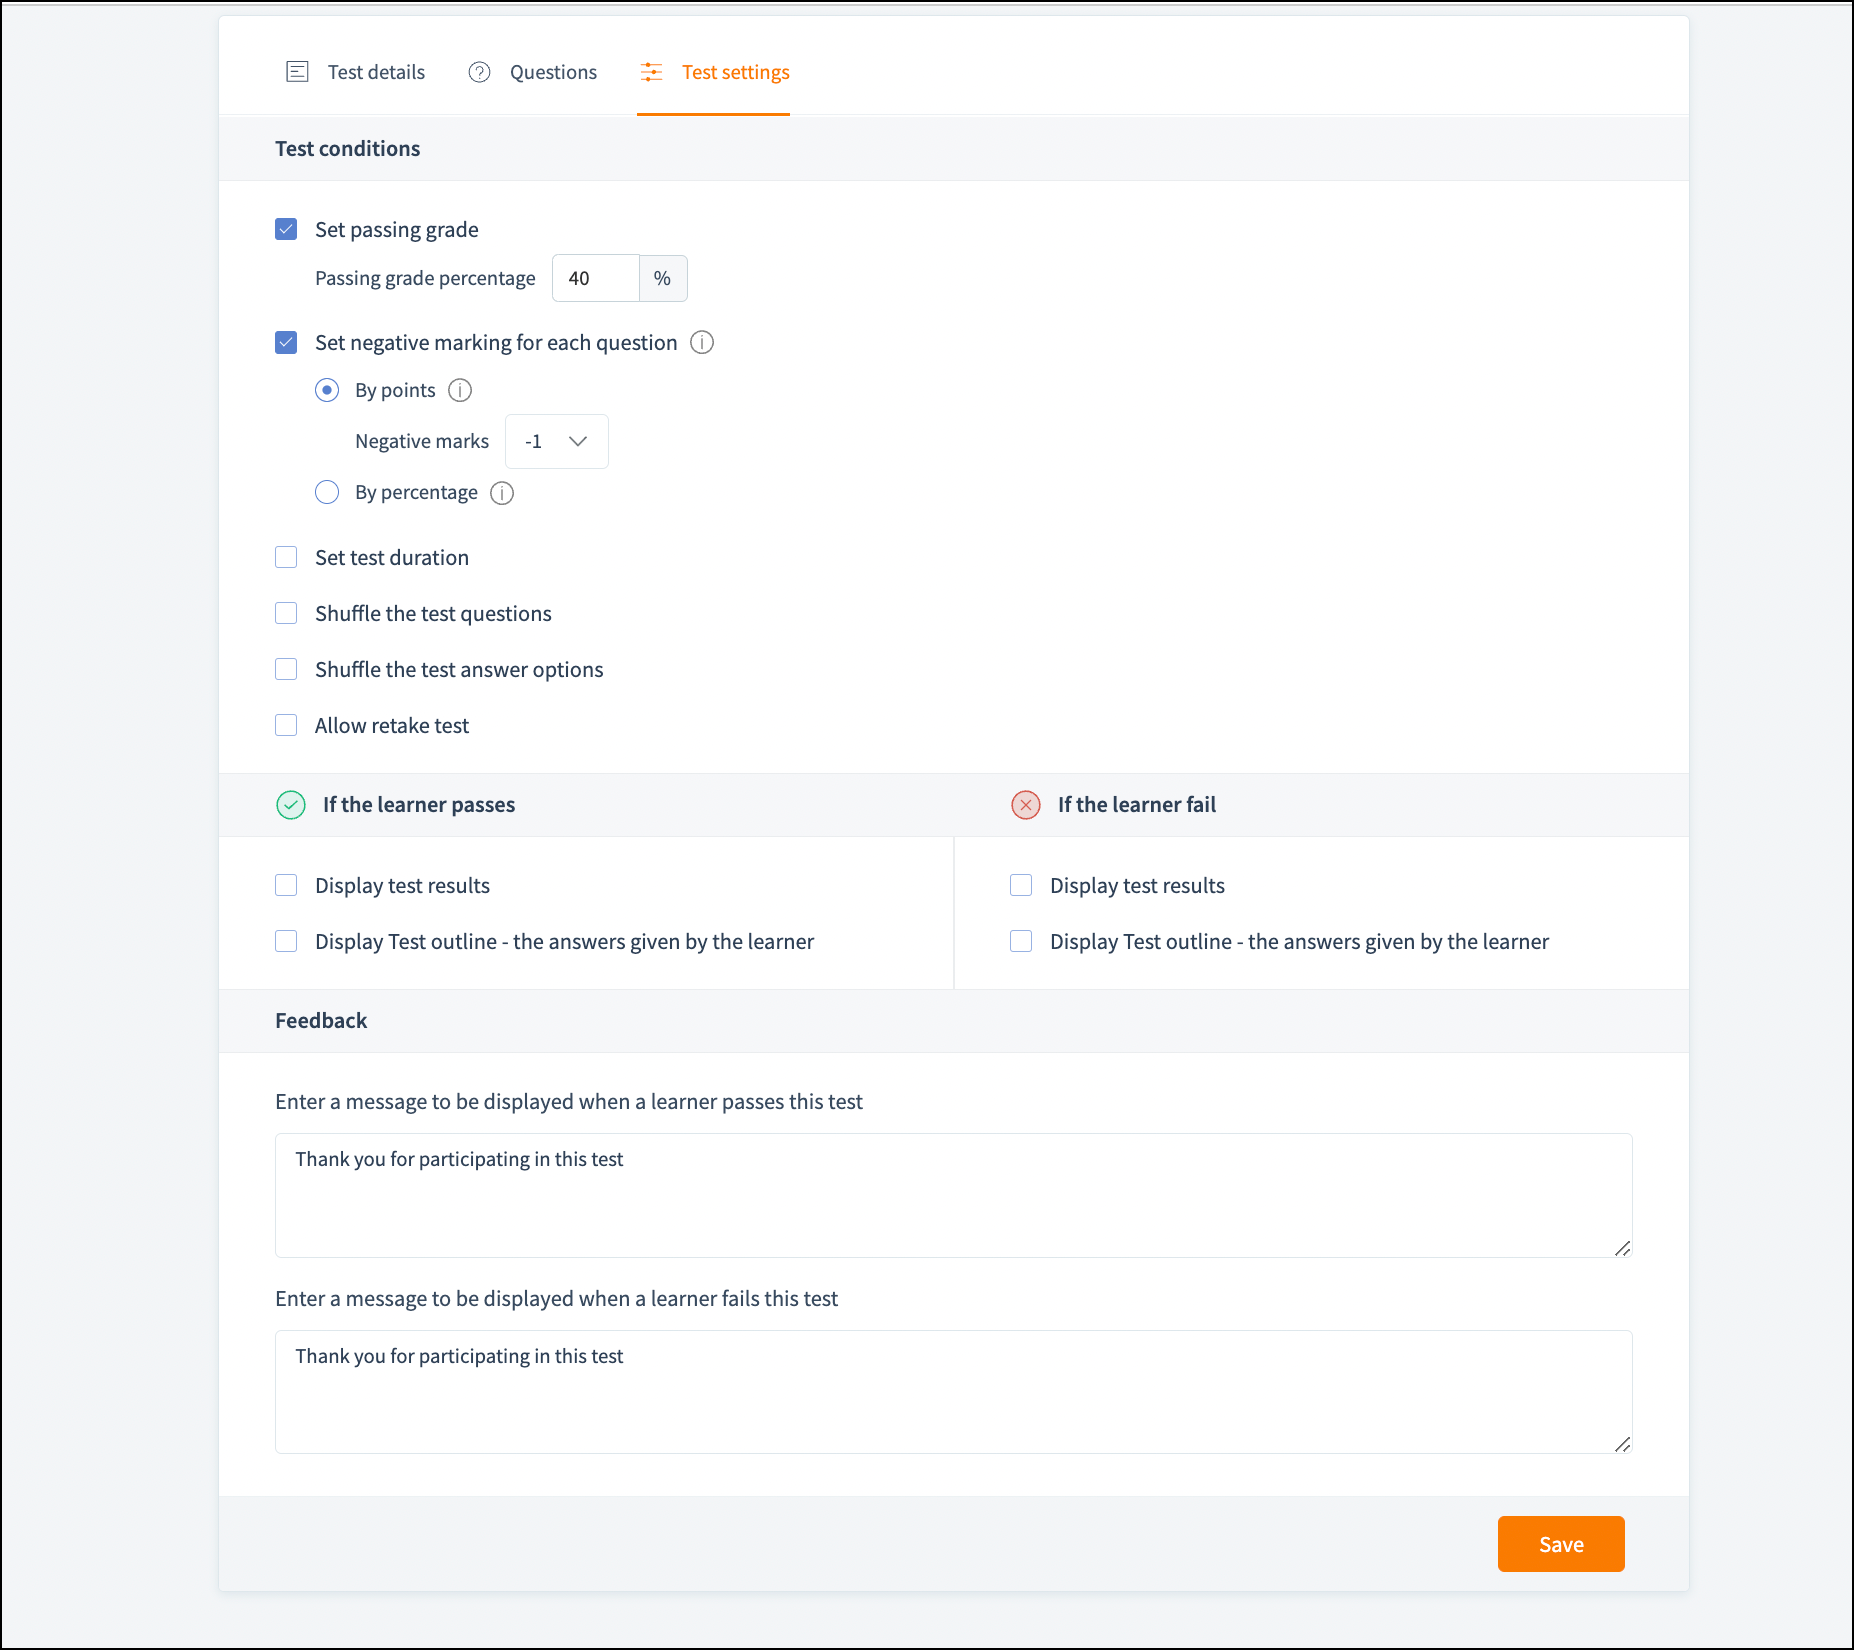This screenshot has height=1650, width=1854.
Task: Click info icon next to By points
Action: point(460,390)
